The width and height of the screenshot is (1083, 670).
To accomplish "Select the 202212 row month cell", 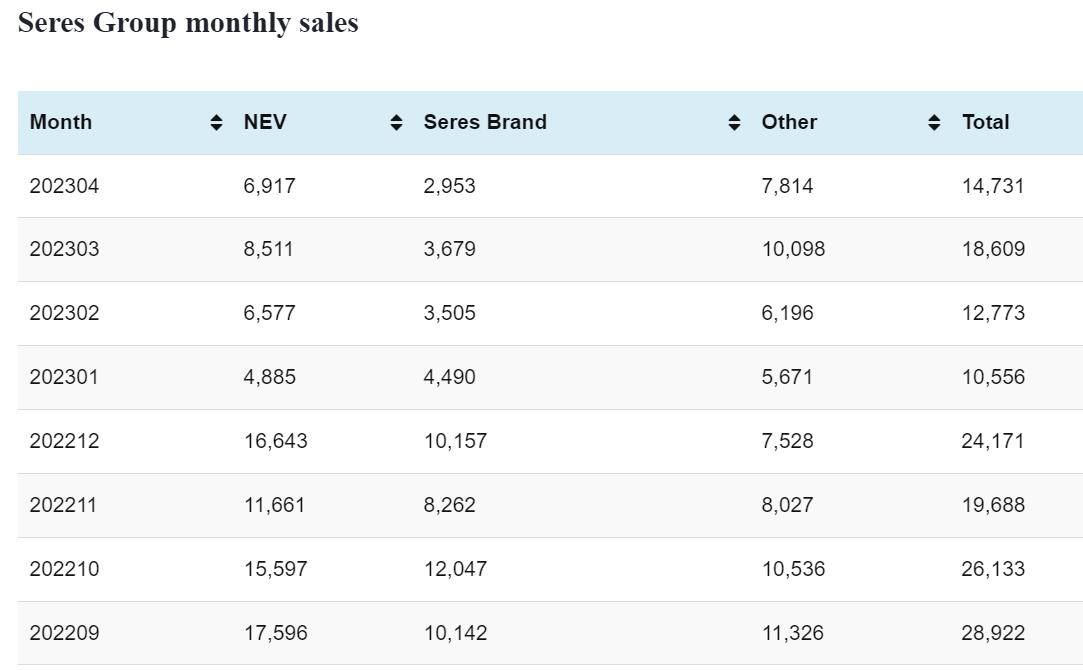I will click(x=64, y=441).
